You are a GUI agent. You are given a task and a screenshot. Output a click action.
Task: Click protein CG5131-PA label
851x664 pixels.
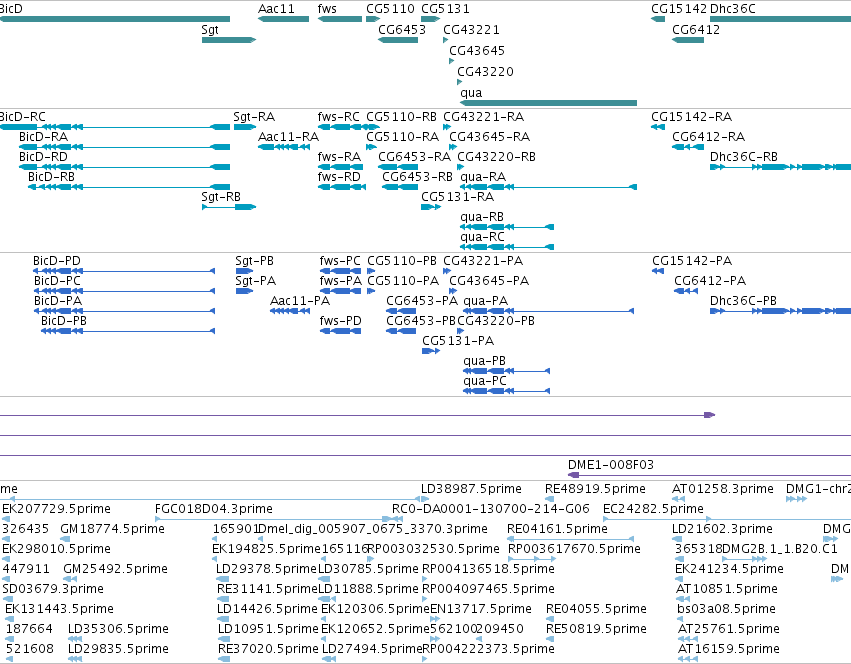(458, 341)
